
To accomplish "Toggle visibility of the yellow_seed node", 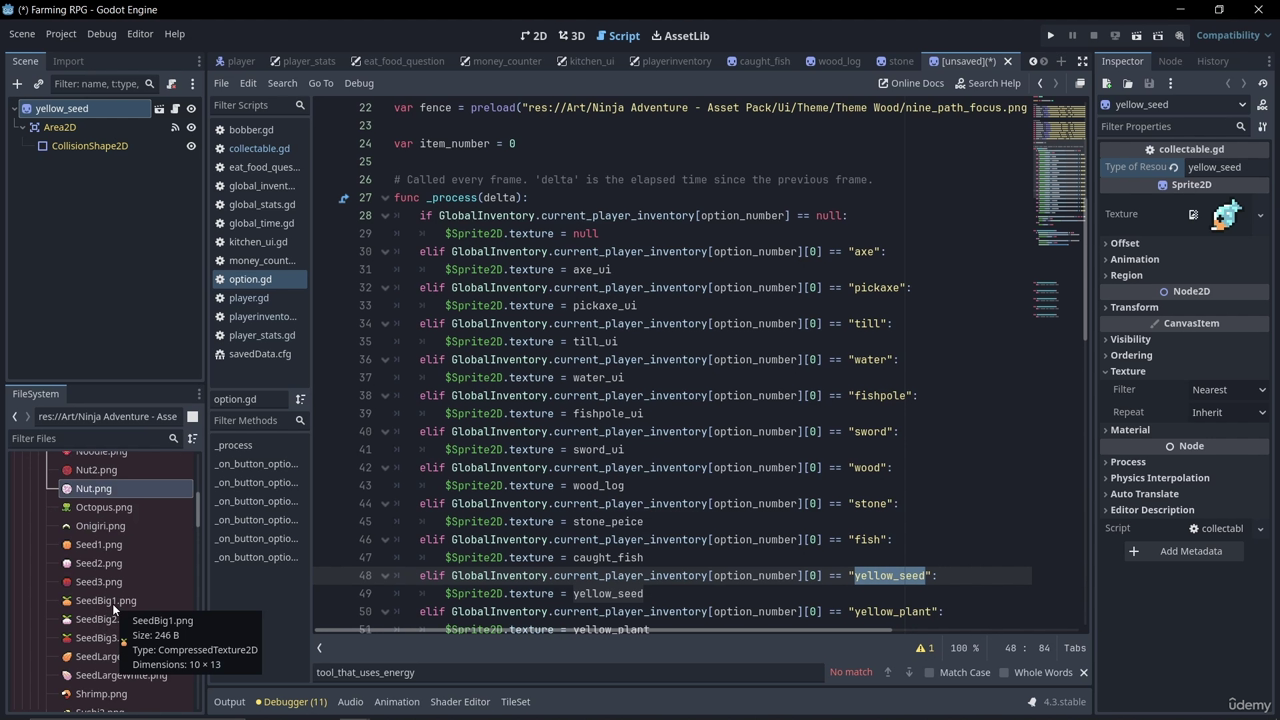I will point(191,109).
